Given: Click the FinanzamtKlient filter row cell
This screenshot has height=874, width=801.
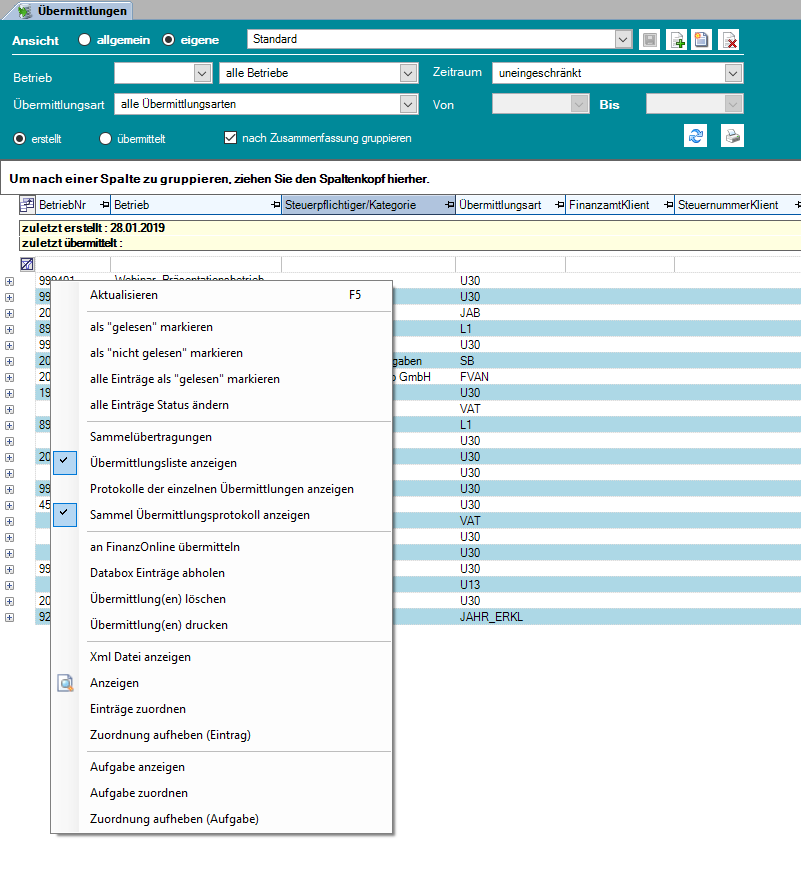Looking at the screenshot, I should coord(620,264).
